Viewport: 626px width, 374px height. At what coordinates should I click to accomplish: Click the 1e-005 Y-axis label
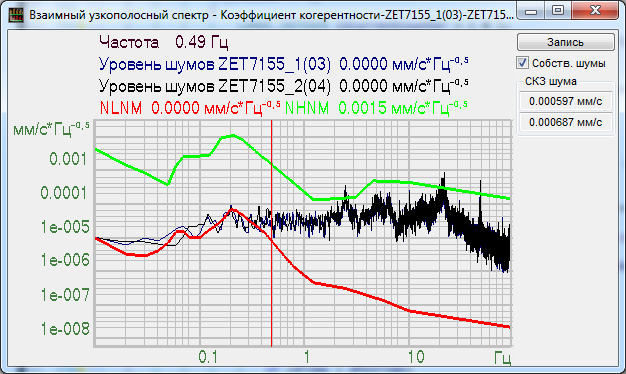click(65, 227)
